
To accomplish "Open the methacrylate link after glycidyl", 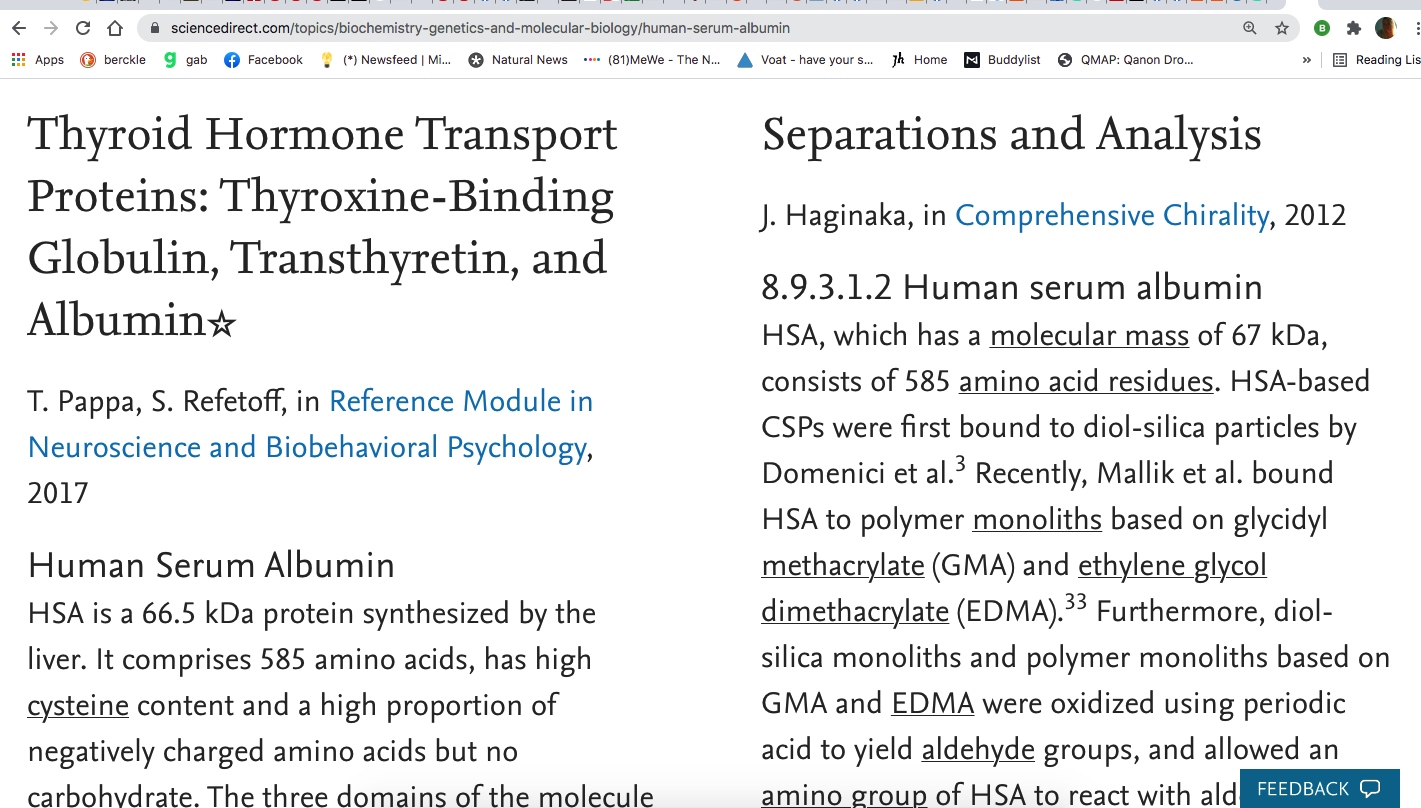I will (x=843, y=565).
